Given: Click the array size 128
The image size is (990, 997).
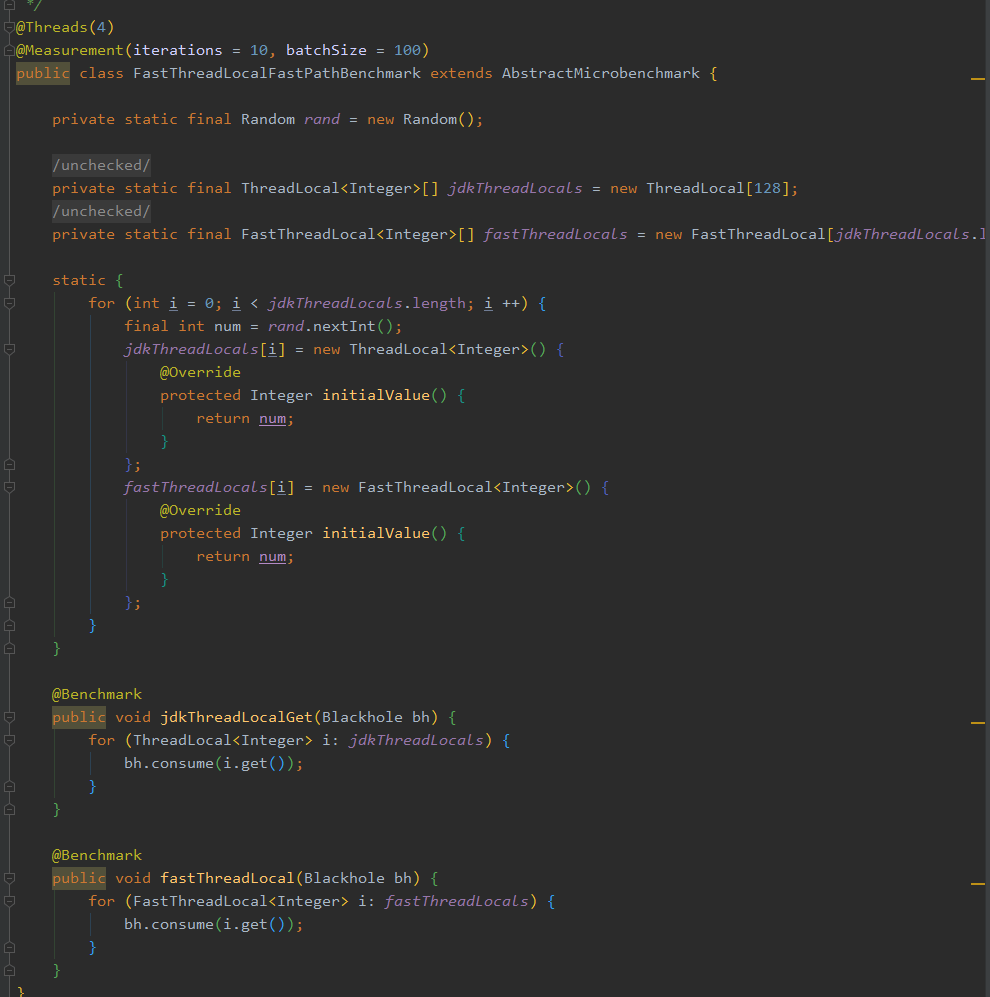Looking at the screenshot, I should pyautogui.click(x=767, y=188).
